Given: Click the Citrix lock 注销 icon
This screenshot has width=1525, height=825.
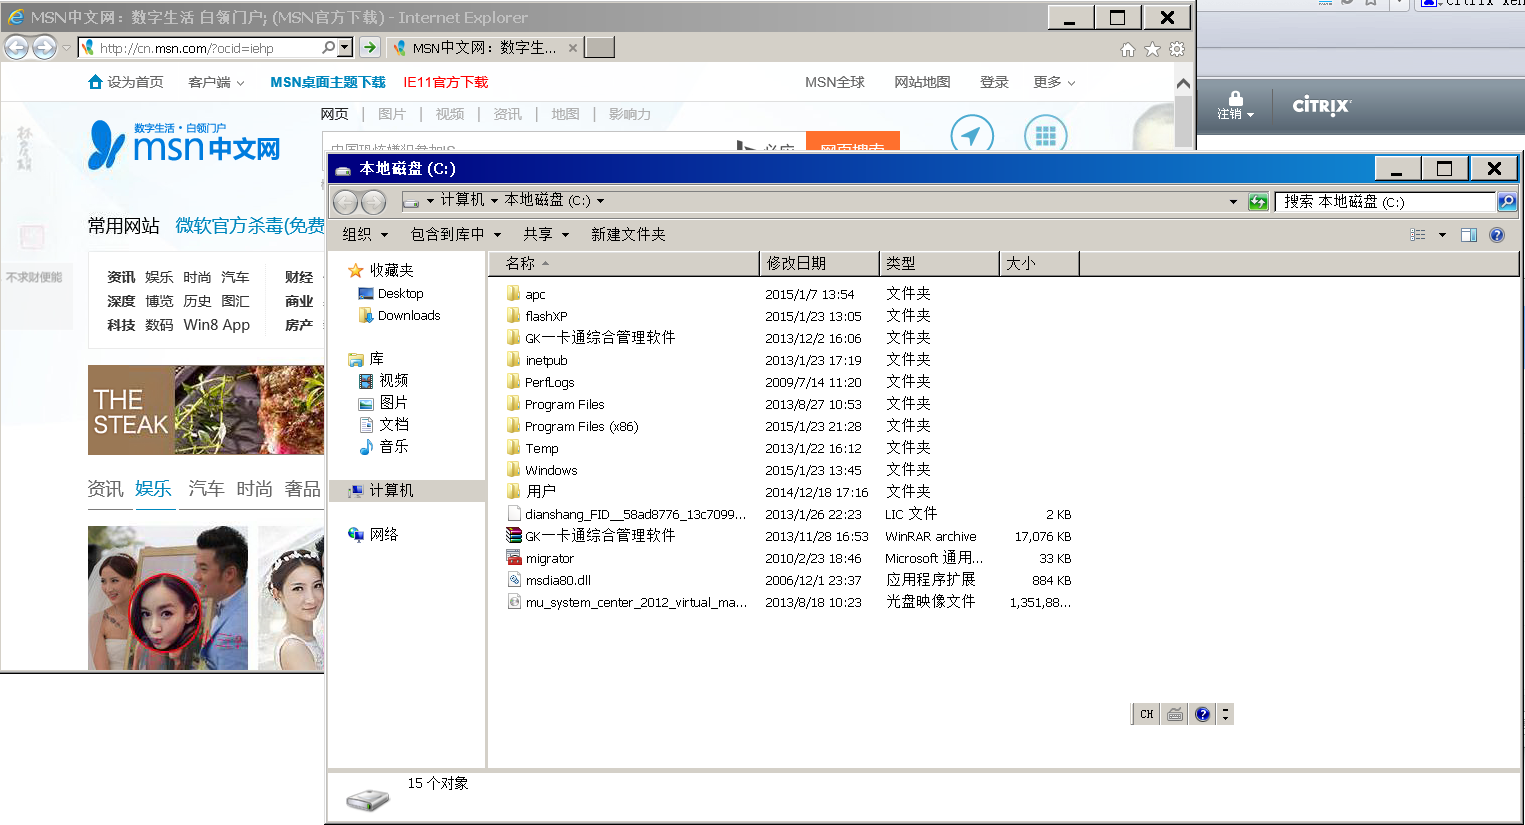Looking at the screenshot, I should click(x=1235, y=105).
